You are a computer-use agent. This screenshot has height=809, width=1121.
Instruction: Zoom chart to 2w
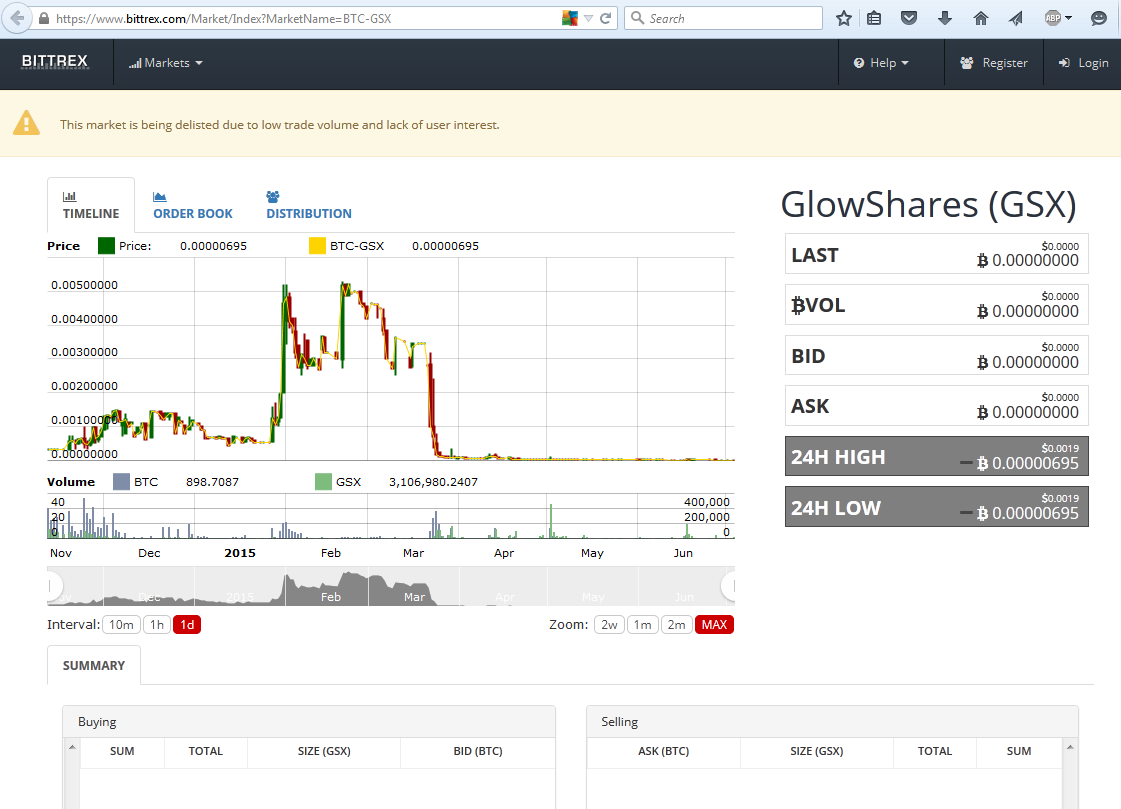[609, 625]
